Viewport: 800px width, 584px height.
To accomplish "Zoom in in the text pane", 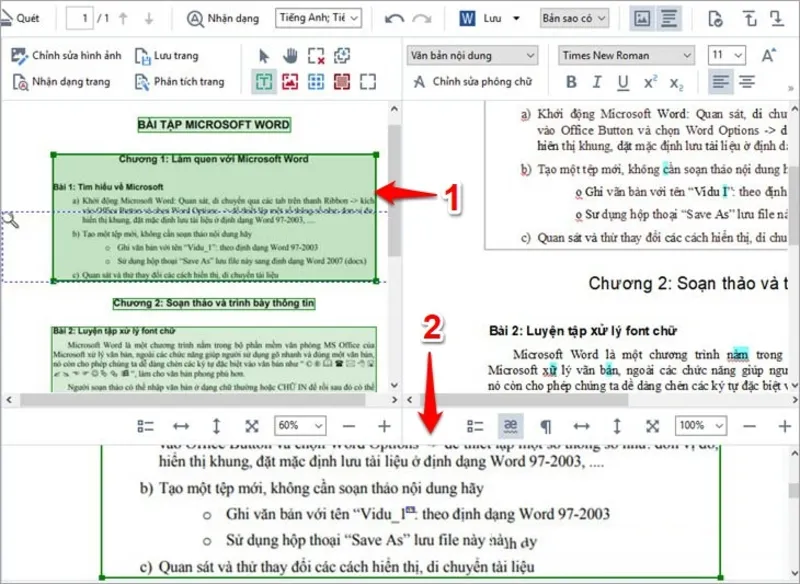I will pyautogui.click(x=785, y=426).
